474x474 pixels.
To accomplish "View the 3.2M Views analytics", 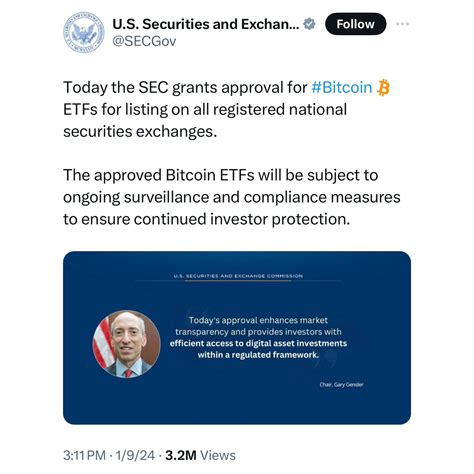I will pyautogui.click(x=200, y=455).
